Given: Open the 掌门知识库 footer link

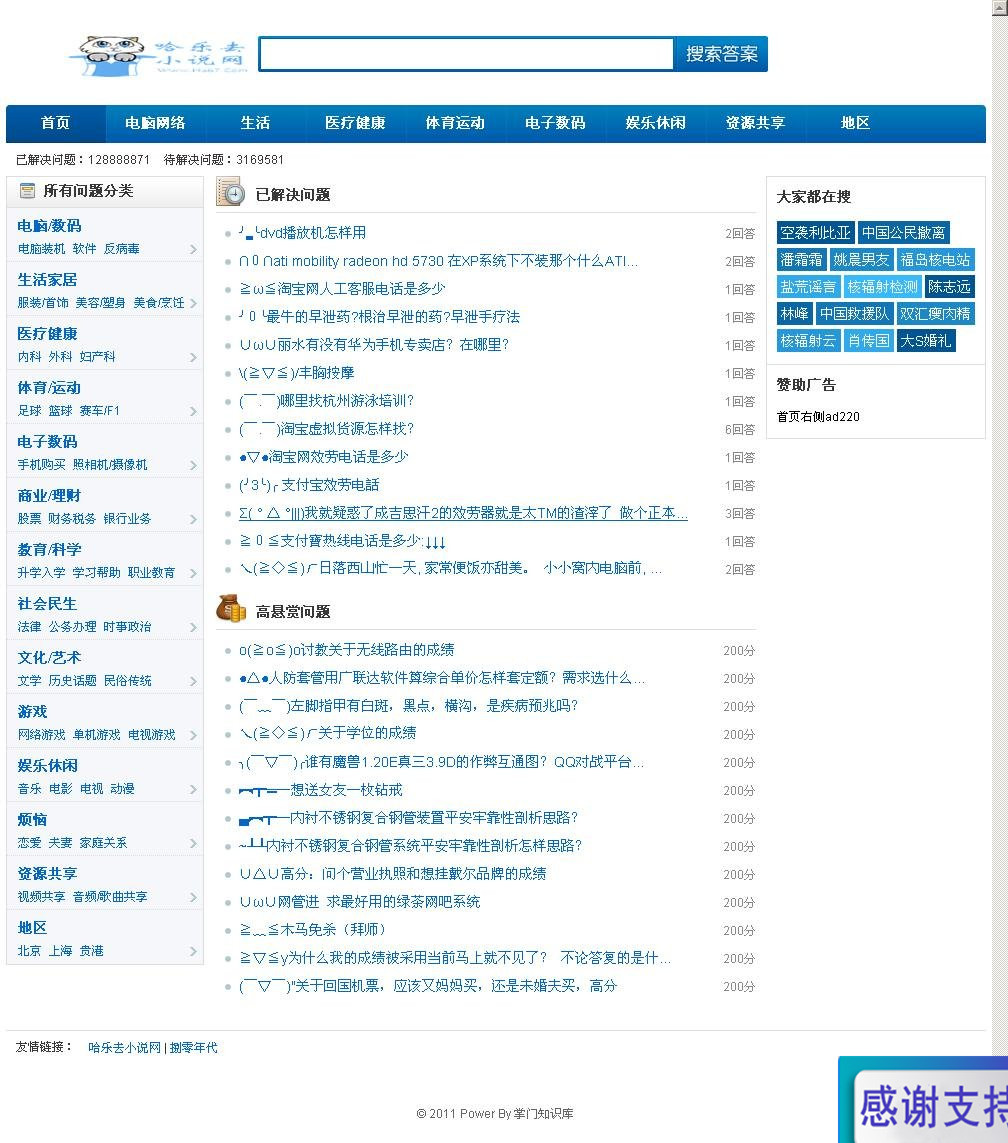Looking at the screenshot, I should (x=544, y=1114).
